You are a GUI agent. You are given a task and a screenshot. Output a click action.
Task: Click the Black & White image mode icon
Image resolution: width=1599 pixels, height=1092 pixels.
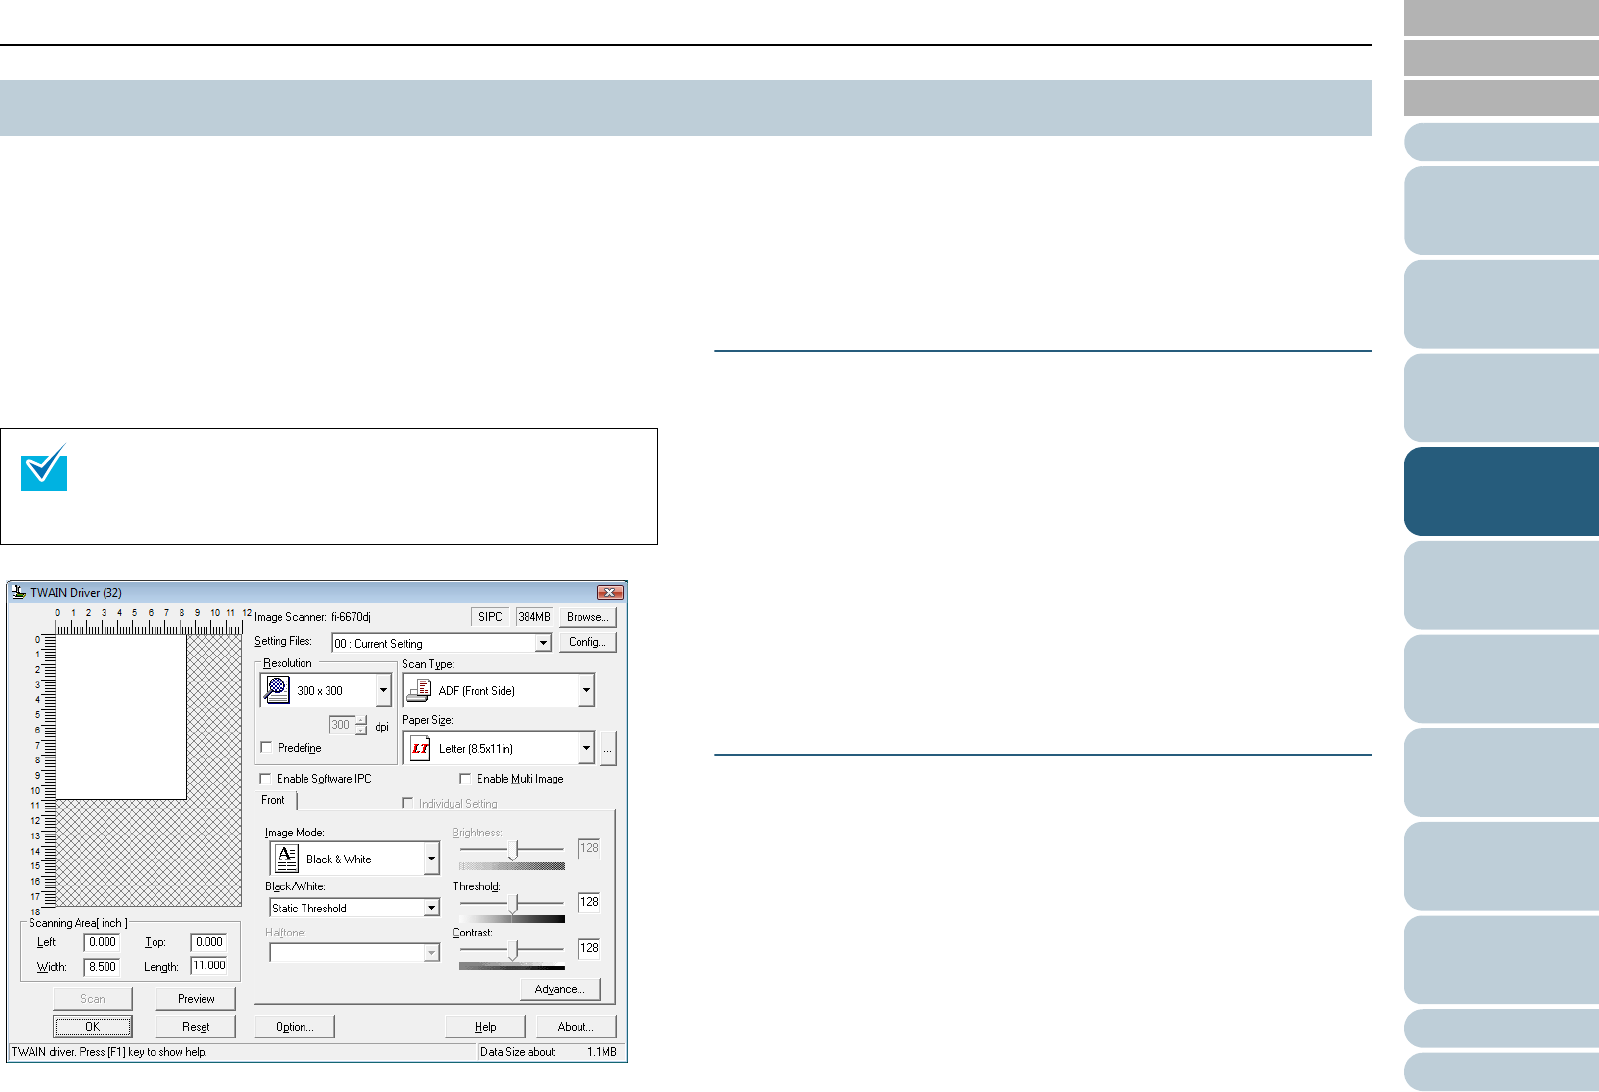point(287,858)
